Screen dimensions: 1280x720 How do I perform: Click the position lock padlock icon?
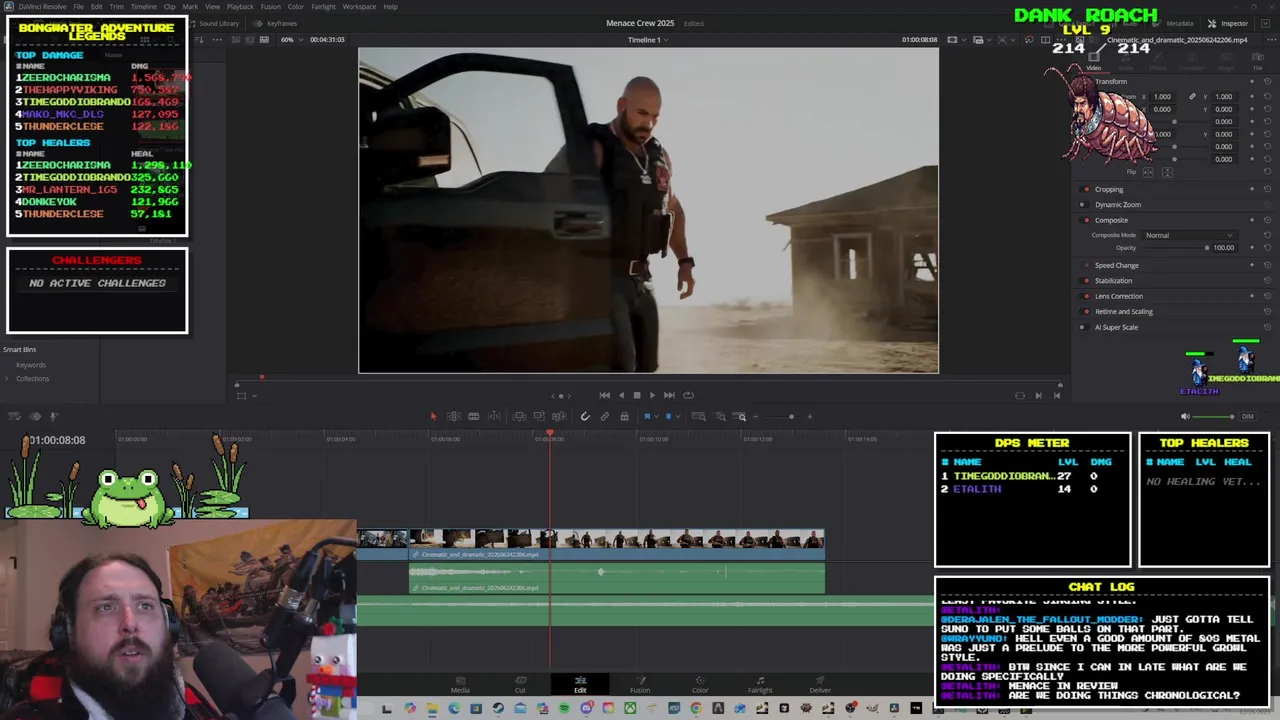click(624, 416)
